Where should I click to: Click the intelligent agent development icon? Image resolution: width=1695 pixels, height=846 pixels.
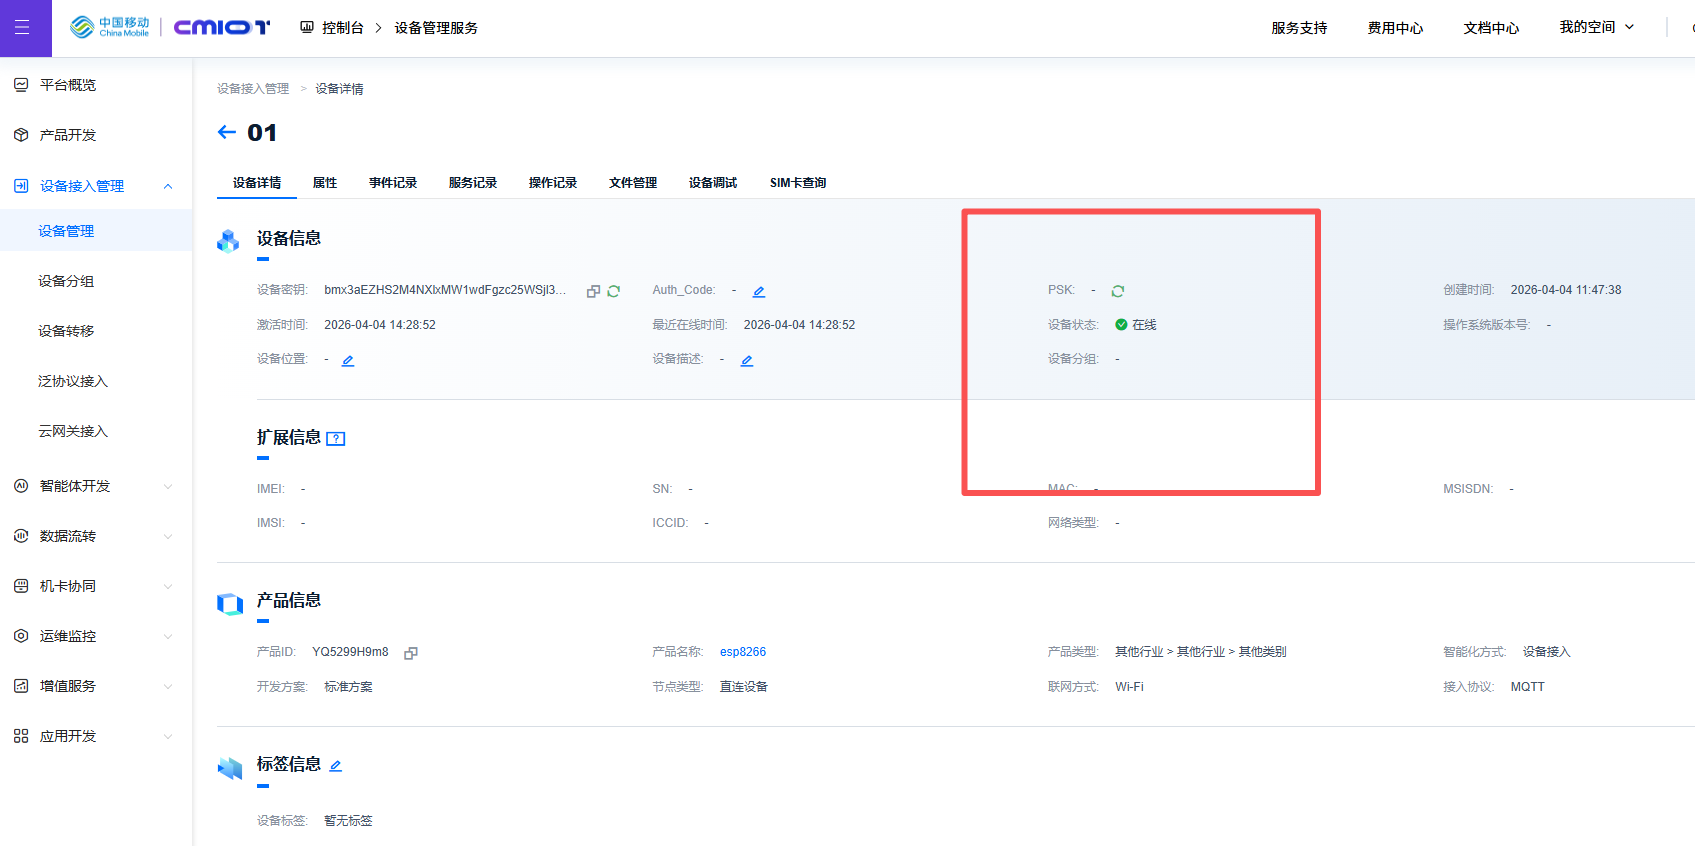click(x=21, y=486)
